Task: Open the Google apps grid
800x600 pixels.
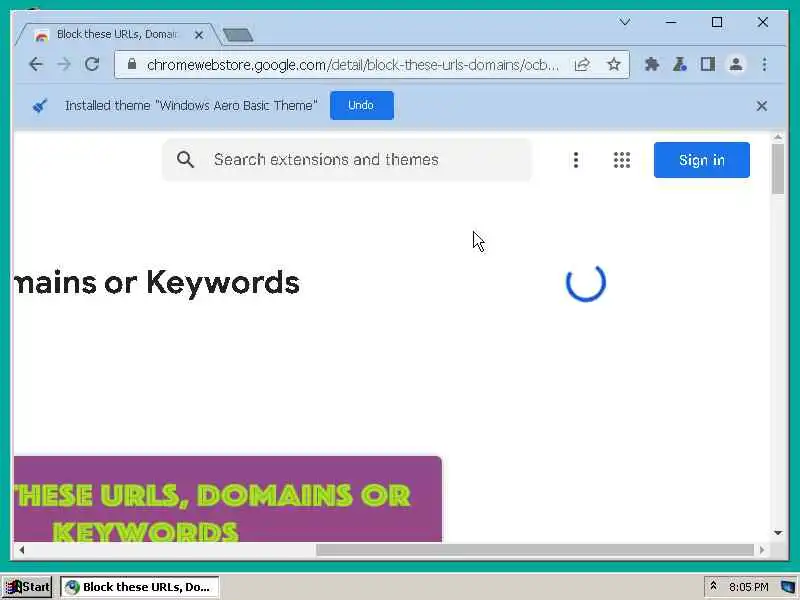Action: pos(621,160)
